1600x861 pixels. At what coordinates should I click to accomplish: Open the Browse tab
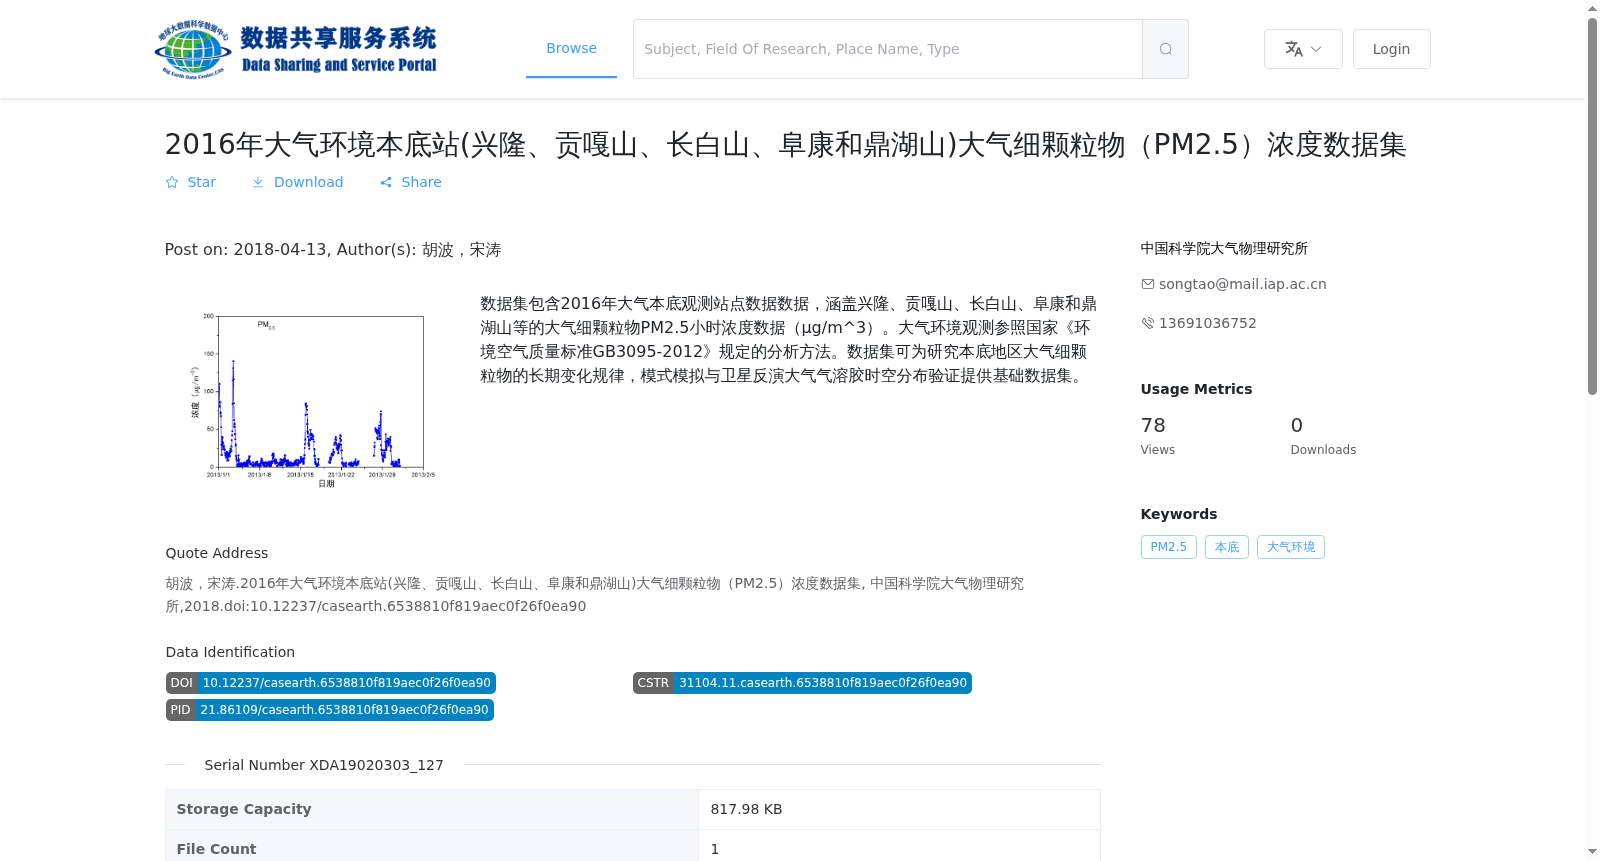click(571, 48)
